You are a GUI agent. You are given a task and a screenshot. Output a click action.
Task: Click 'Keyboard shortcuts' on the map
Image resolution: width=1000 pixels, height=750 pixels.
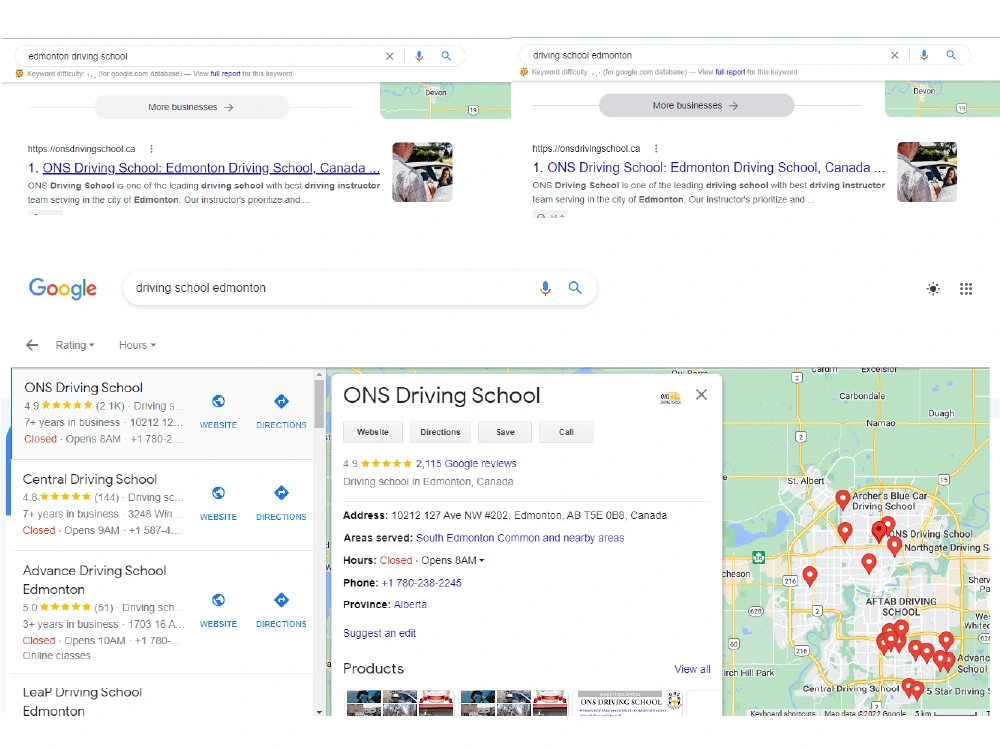pyautogui.click(x=782, y=713)
